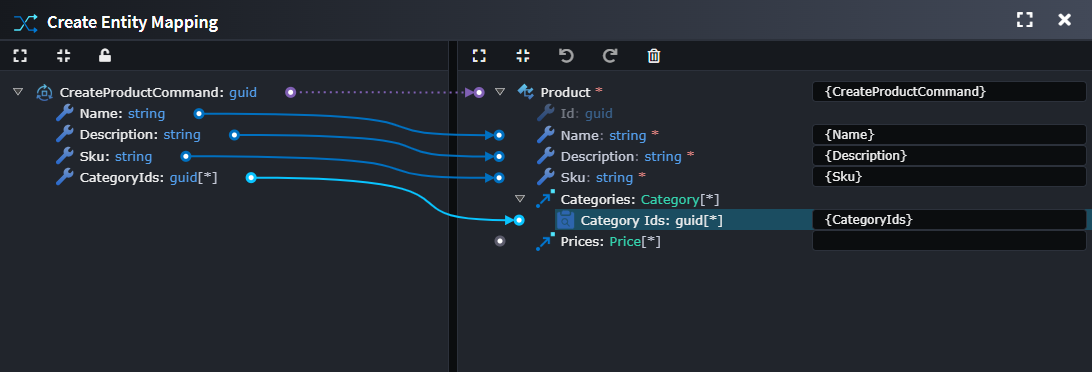Click empty mapping field for Prices

pyautogui.click(x=949, y=241)
